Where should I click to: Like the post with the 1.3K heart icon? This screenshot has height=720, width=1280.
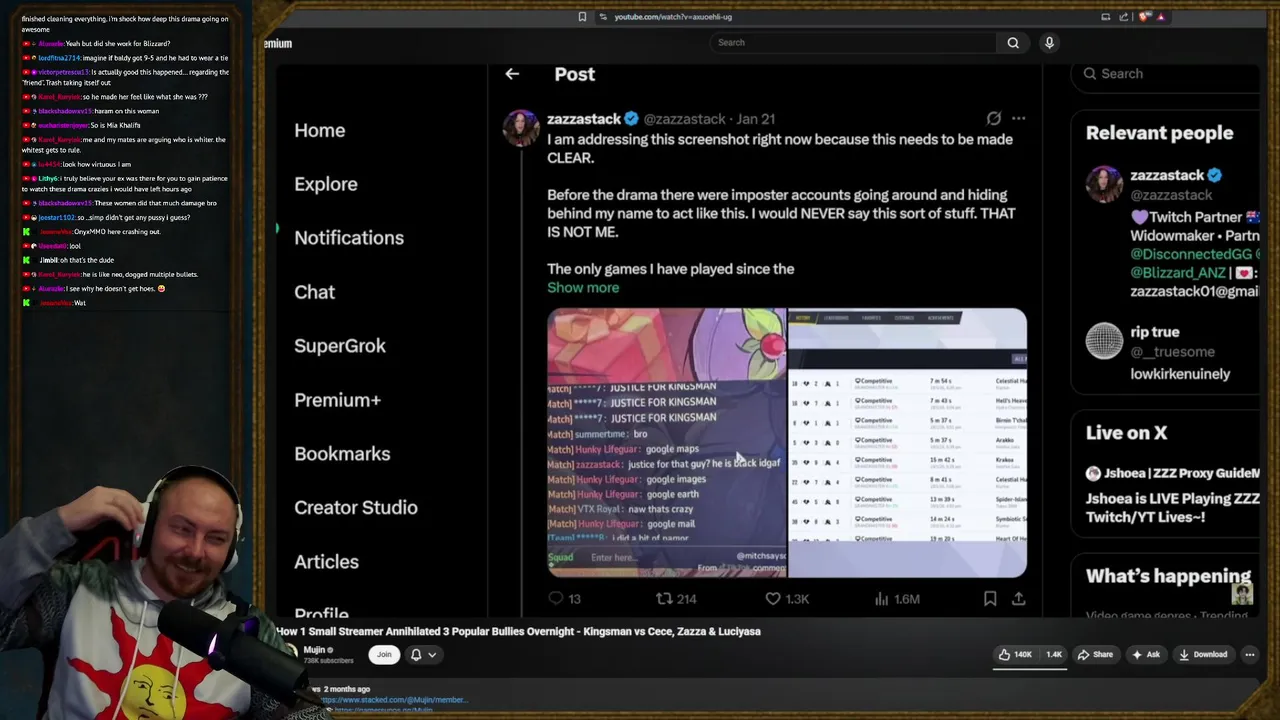pos(772,598)
